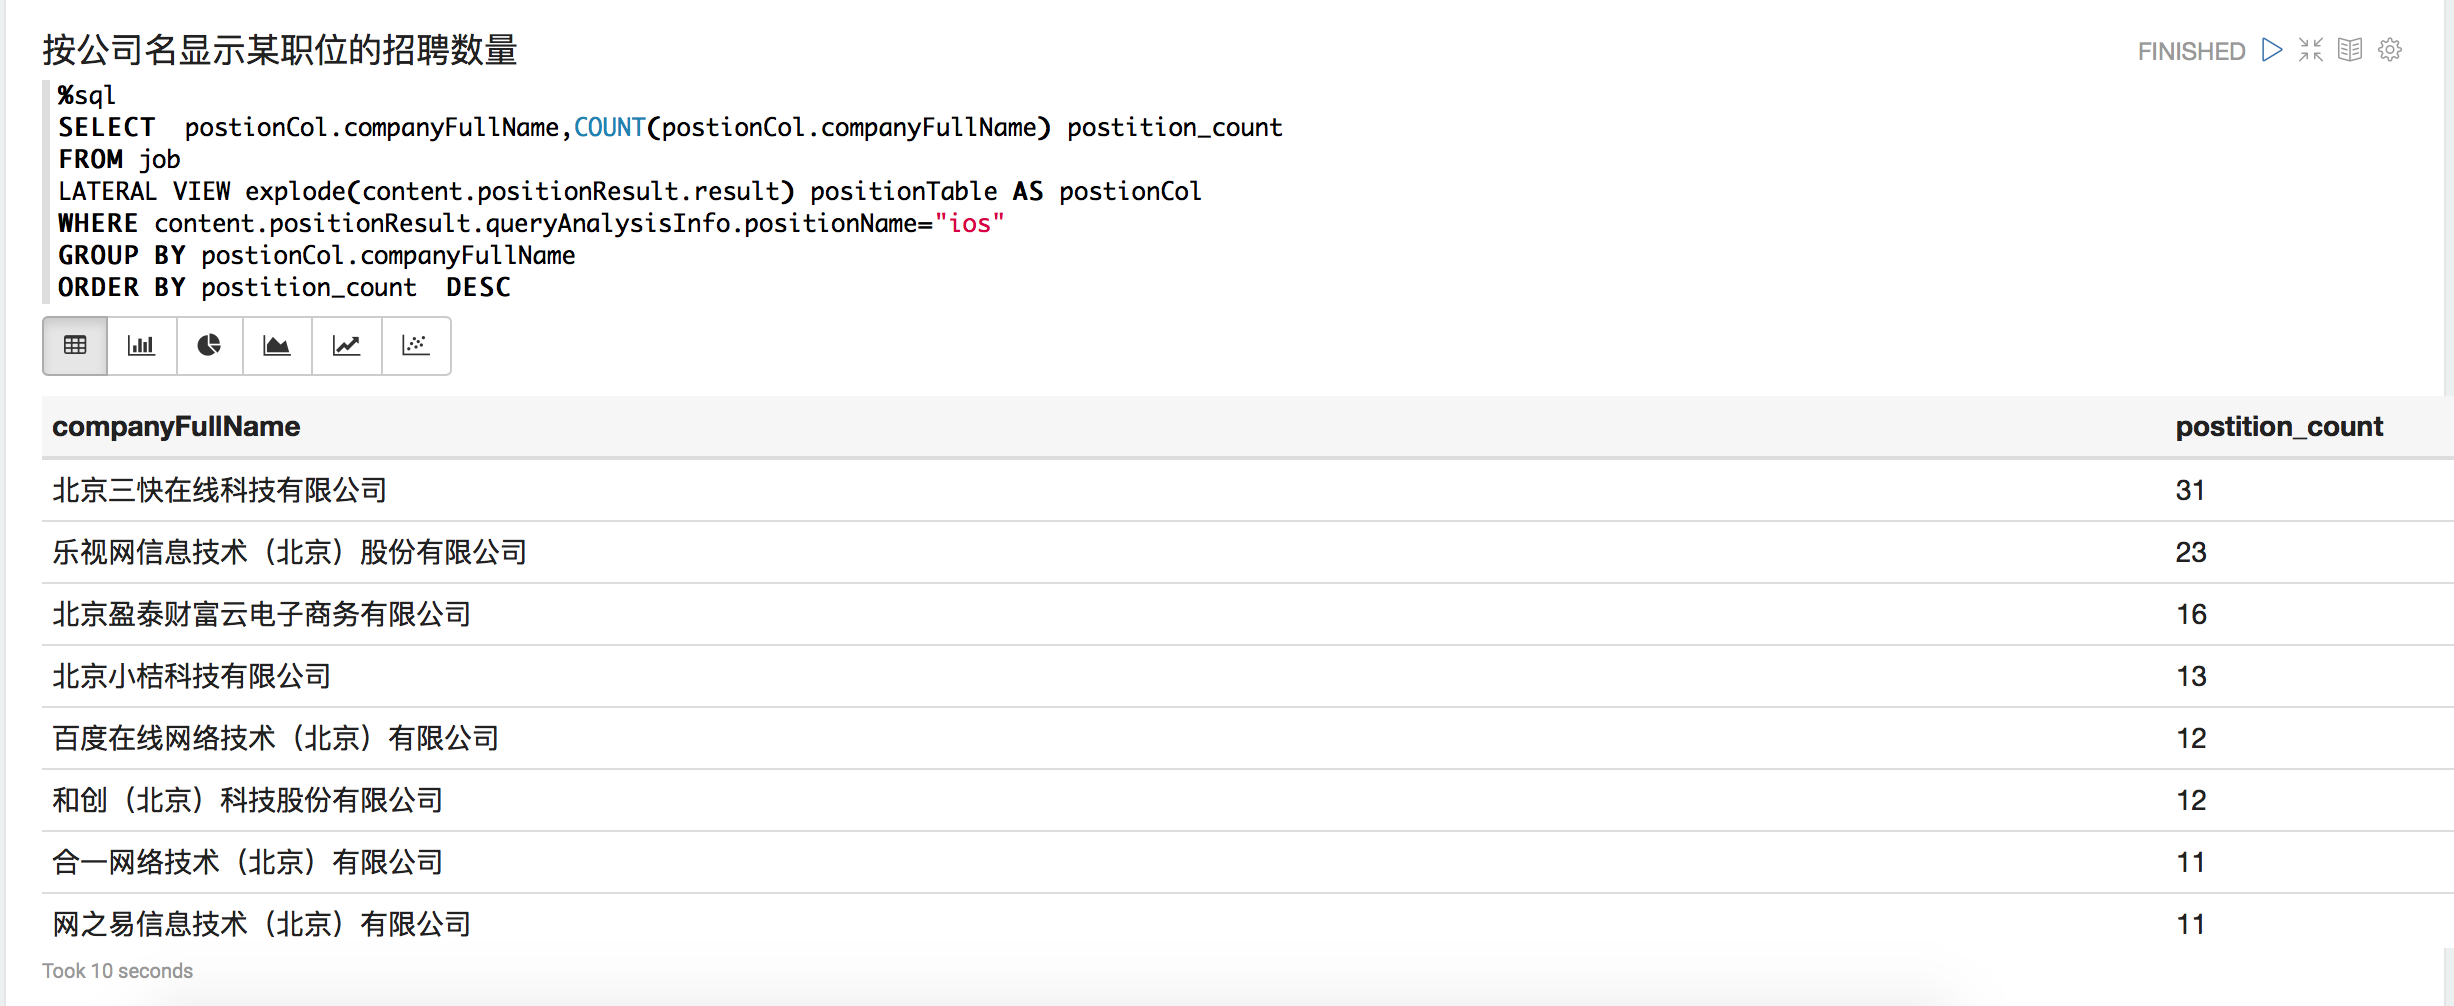The image size is (2454, 1006).
Task: Select row 乐视网信息技术（北京）股份有限公司
Action: (x=1246, y=552)
